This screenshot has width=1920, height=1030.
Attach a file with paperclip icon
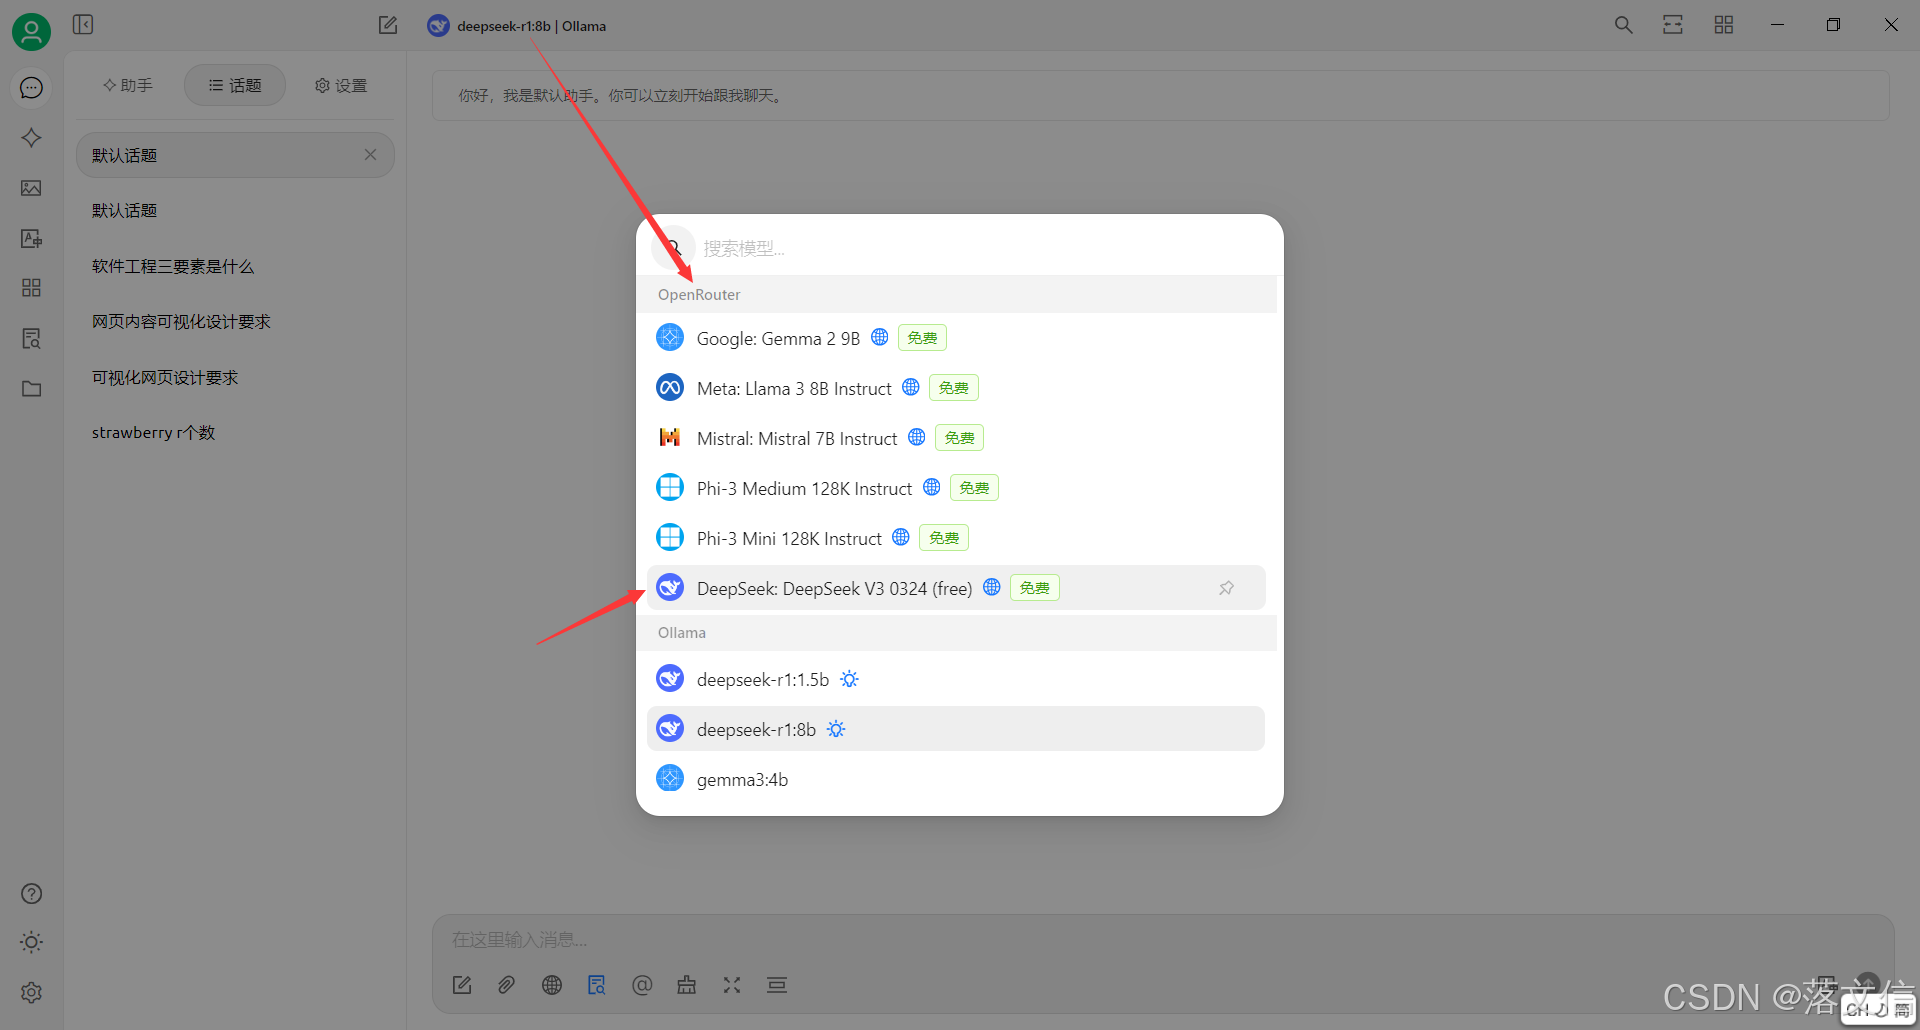507,985
